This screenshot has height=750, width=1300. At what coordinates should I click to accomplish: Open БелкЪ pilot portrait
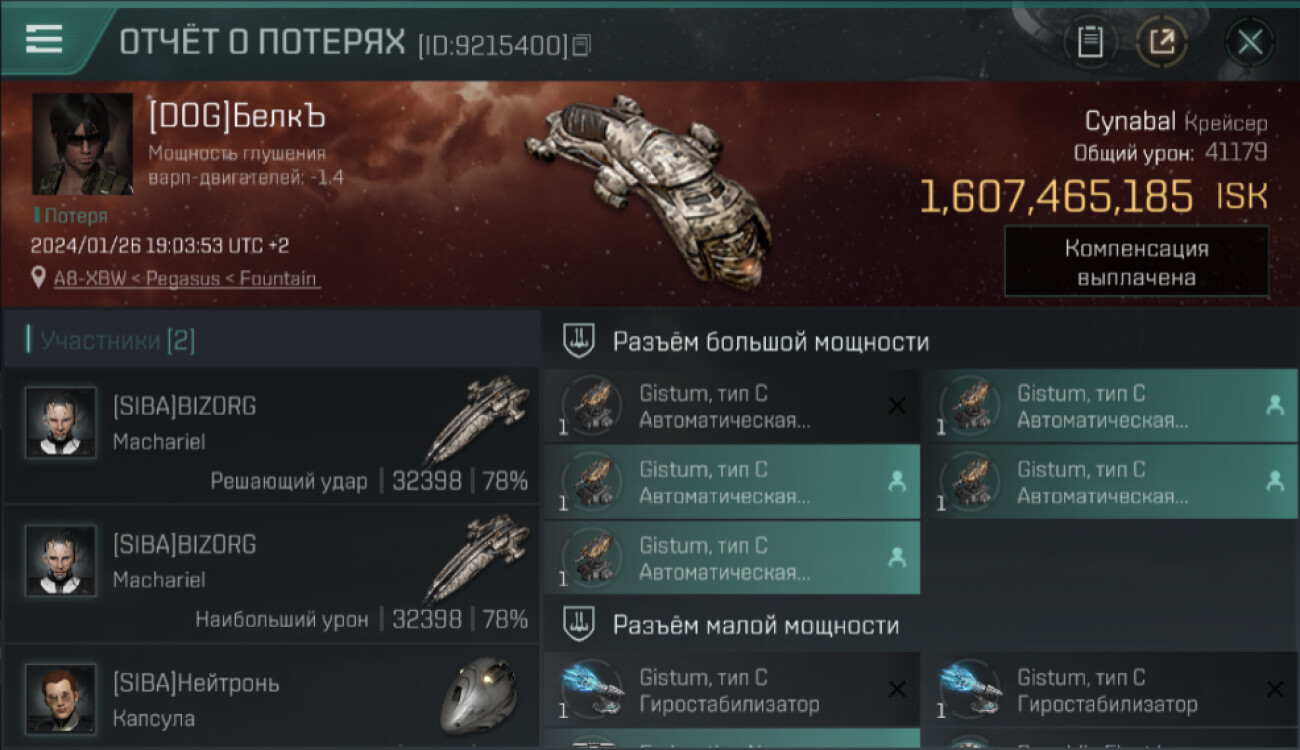tap(82, 144)
